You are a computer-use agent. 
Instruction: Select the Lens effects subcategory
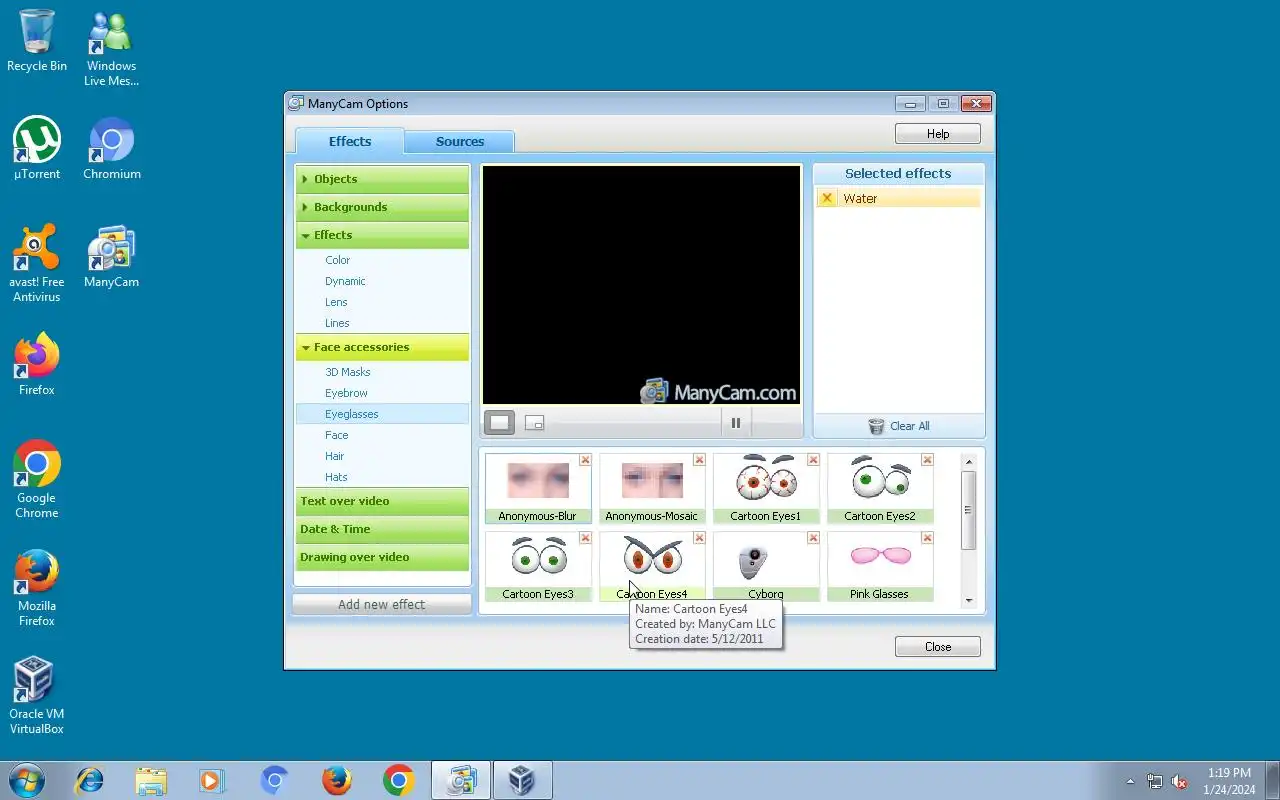pos(336,302)
